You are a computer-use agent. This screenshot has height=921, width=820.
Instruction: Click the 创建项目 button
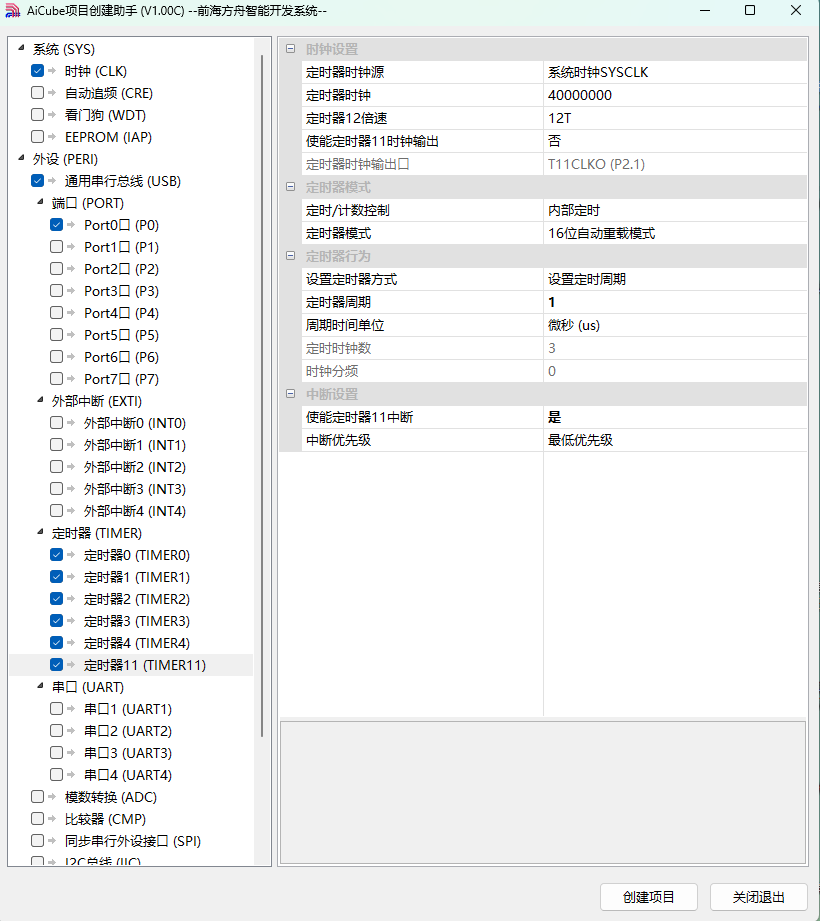[648, 897]
